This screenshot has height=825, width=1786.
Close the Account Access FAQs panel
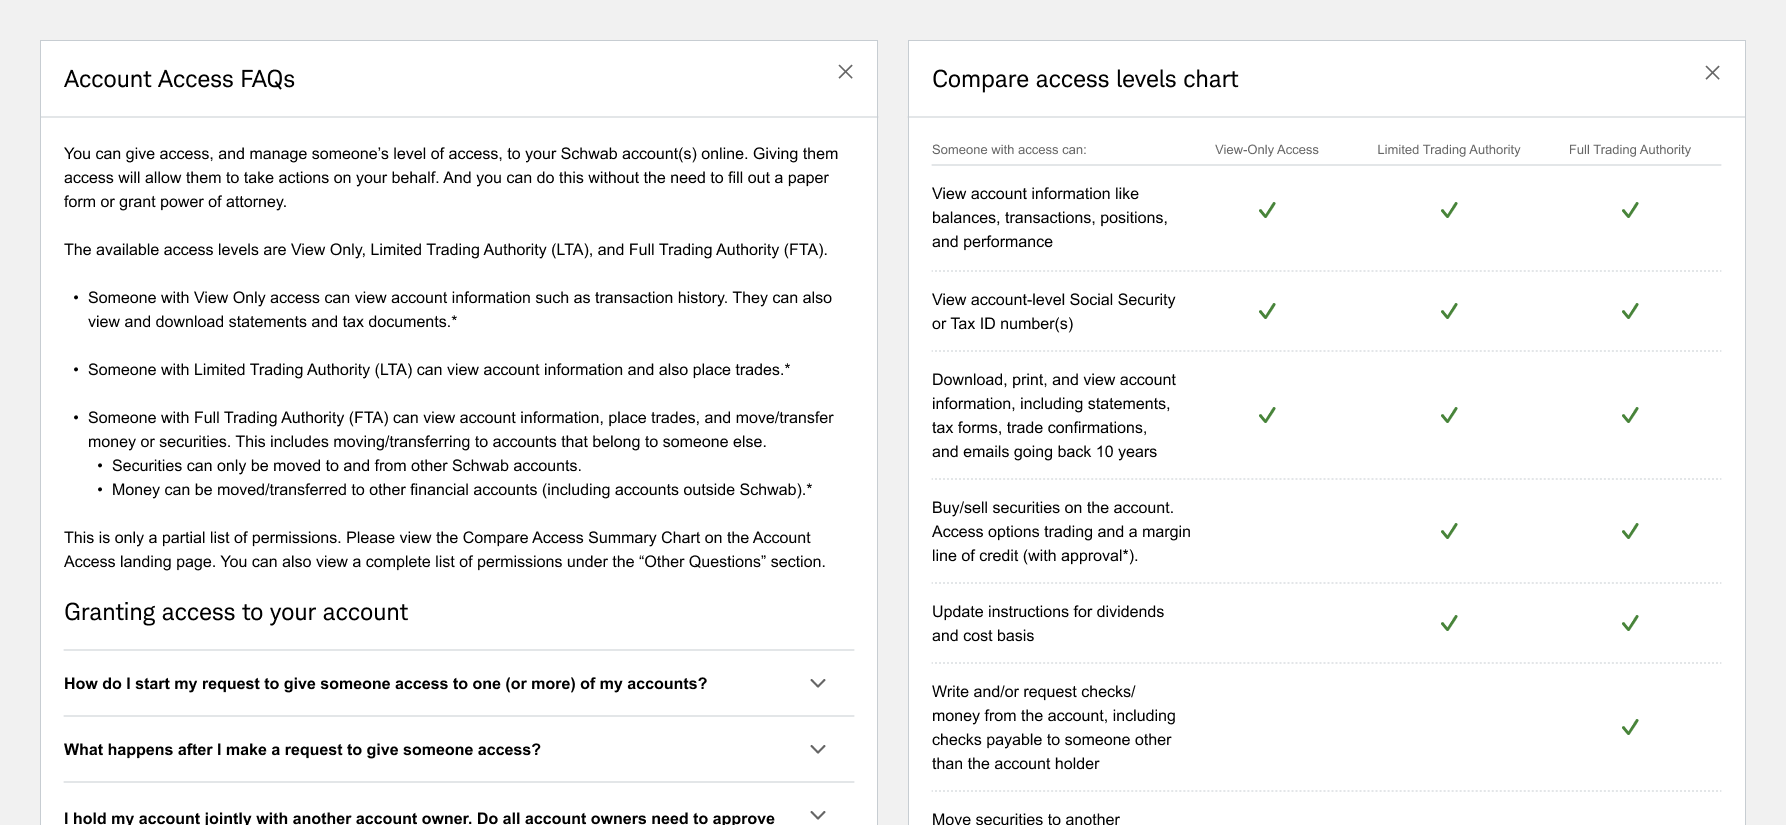(845, 72)
